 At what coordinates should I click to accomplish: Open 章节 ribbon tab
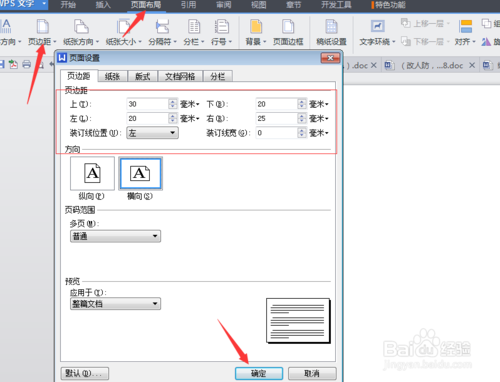pyautogui.click(x=294, y=5)
